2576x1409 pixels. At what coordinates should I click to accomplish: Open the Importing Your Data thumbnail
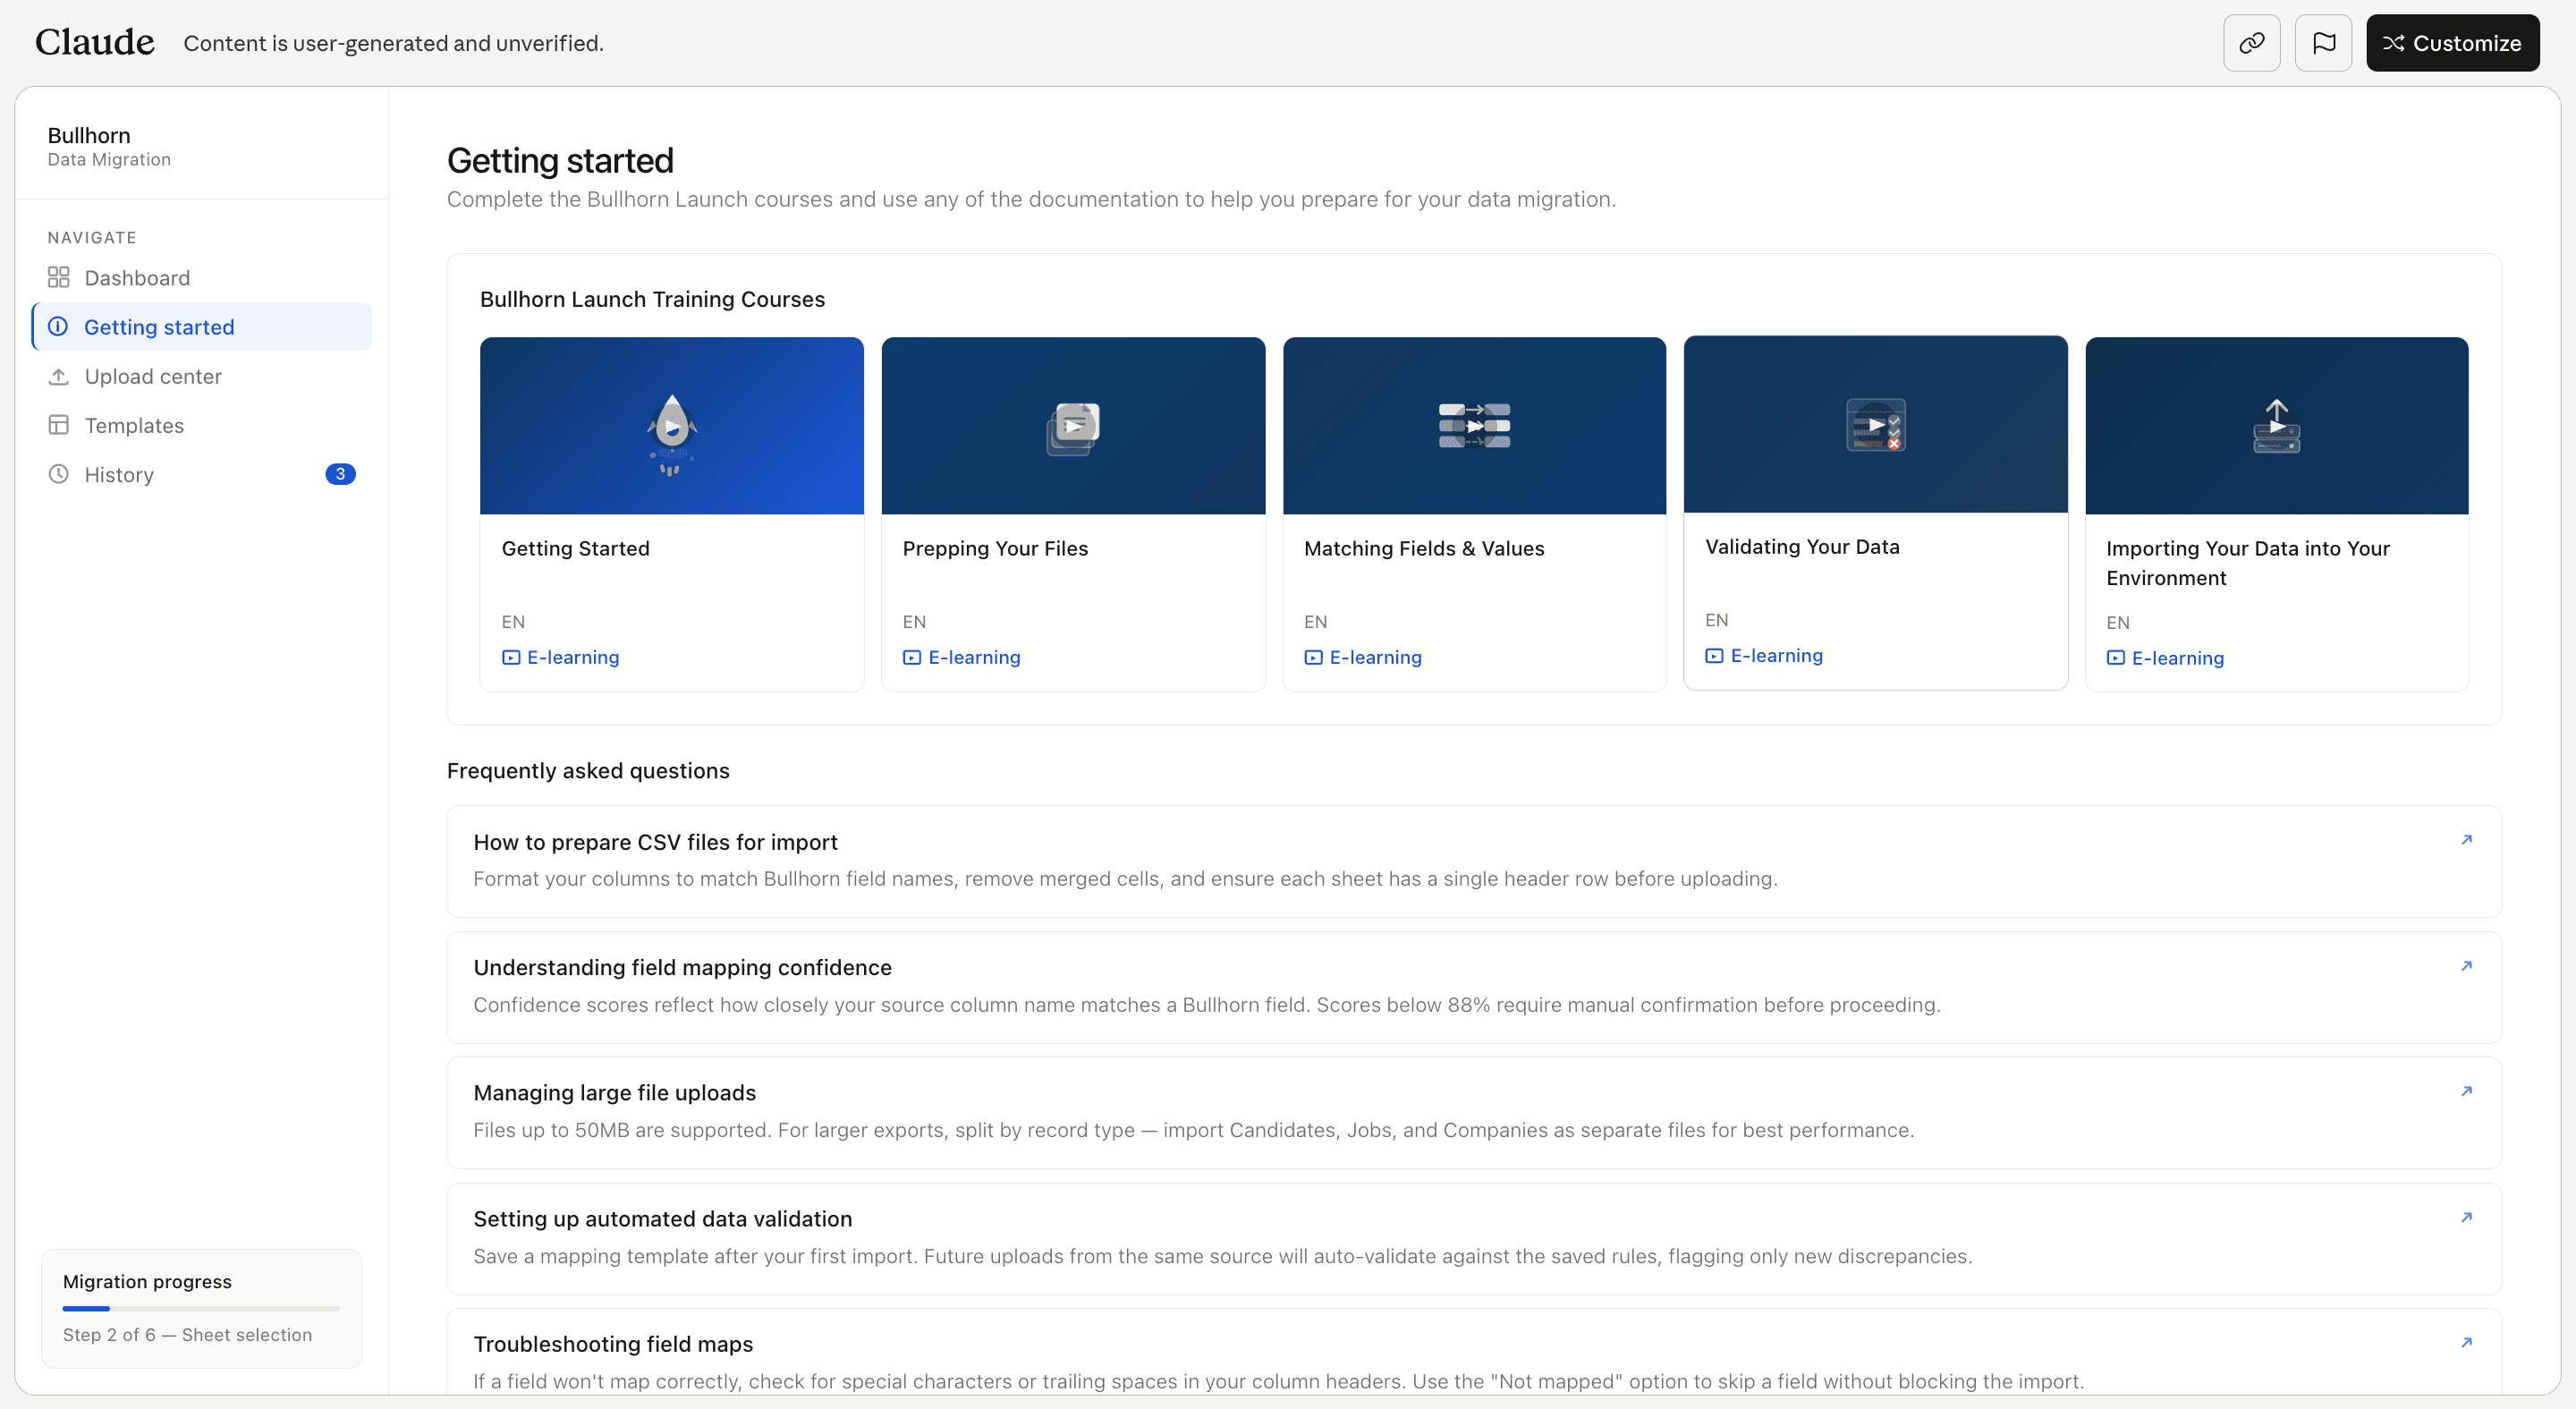(2277, 426)
